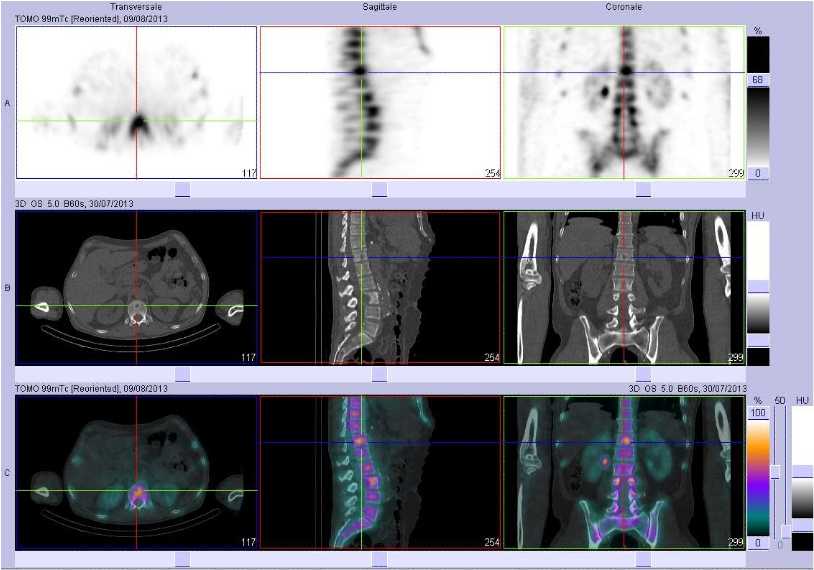Select the CT sagittal slice view in row B
The width and height of the screenshot is (814, 570).
380,288
